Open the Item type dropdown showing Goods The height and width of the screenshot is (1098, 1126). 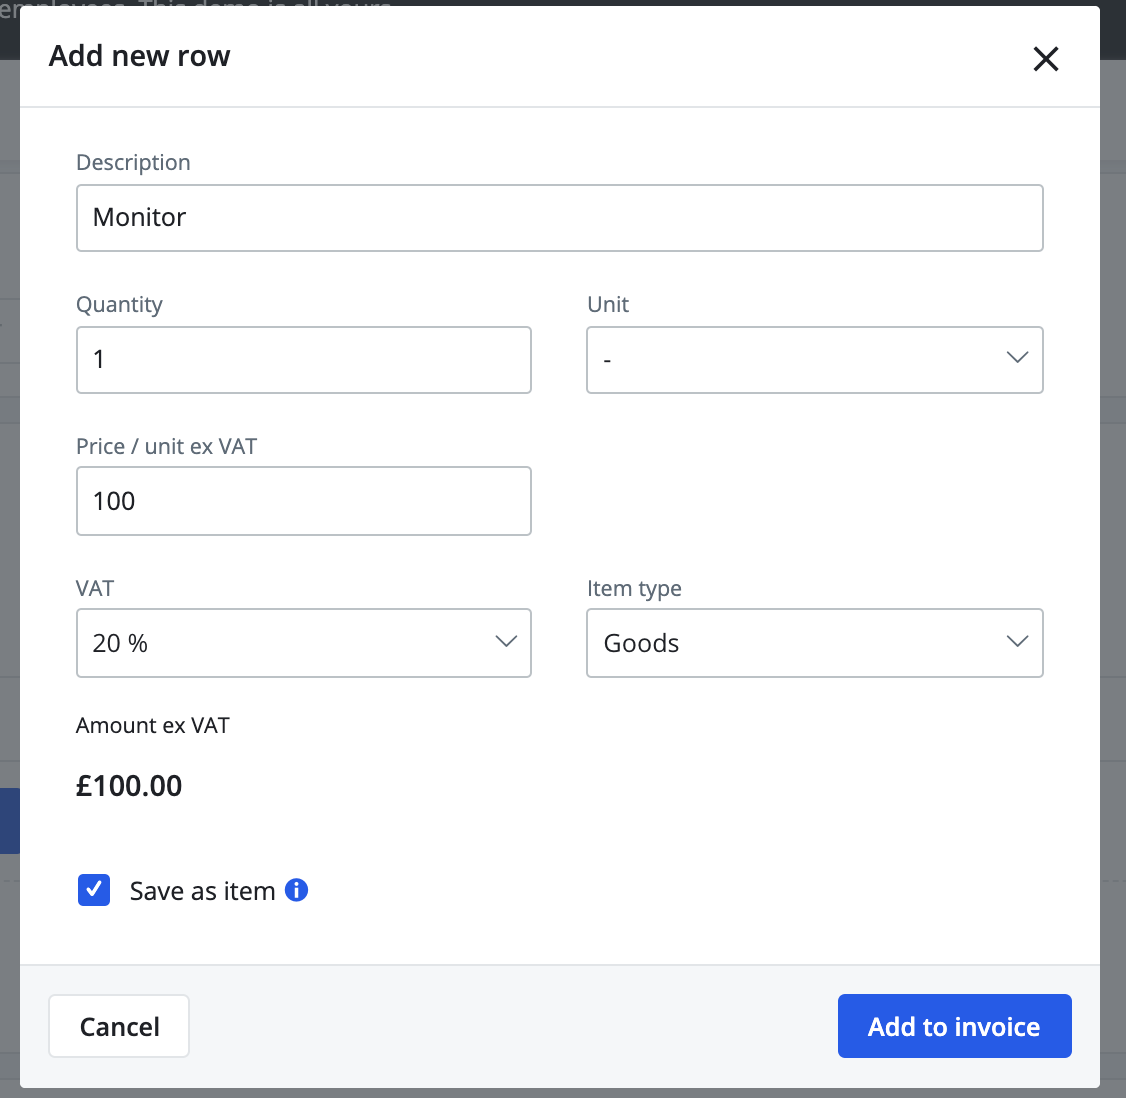click(814, 643)
